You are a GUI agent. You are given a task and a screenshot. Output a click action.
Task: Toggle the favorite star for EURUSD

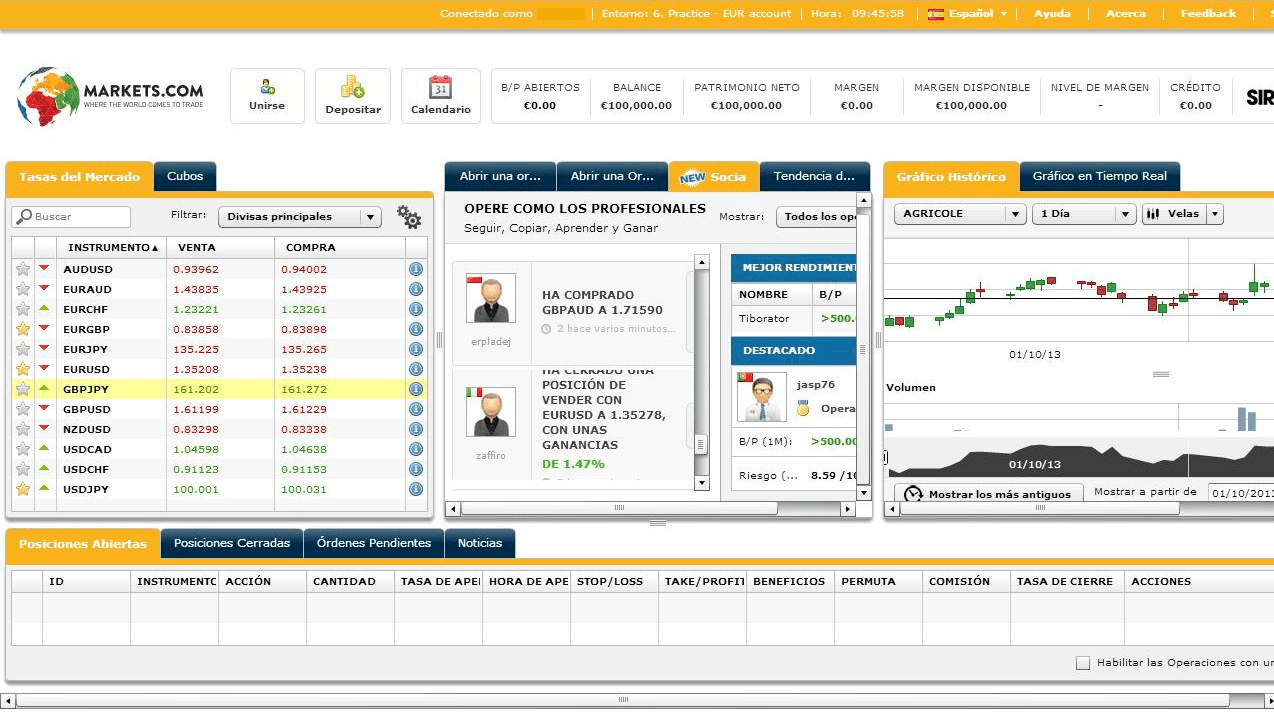click(23, 369)
